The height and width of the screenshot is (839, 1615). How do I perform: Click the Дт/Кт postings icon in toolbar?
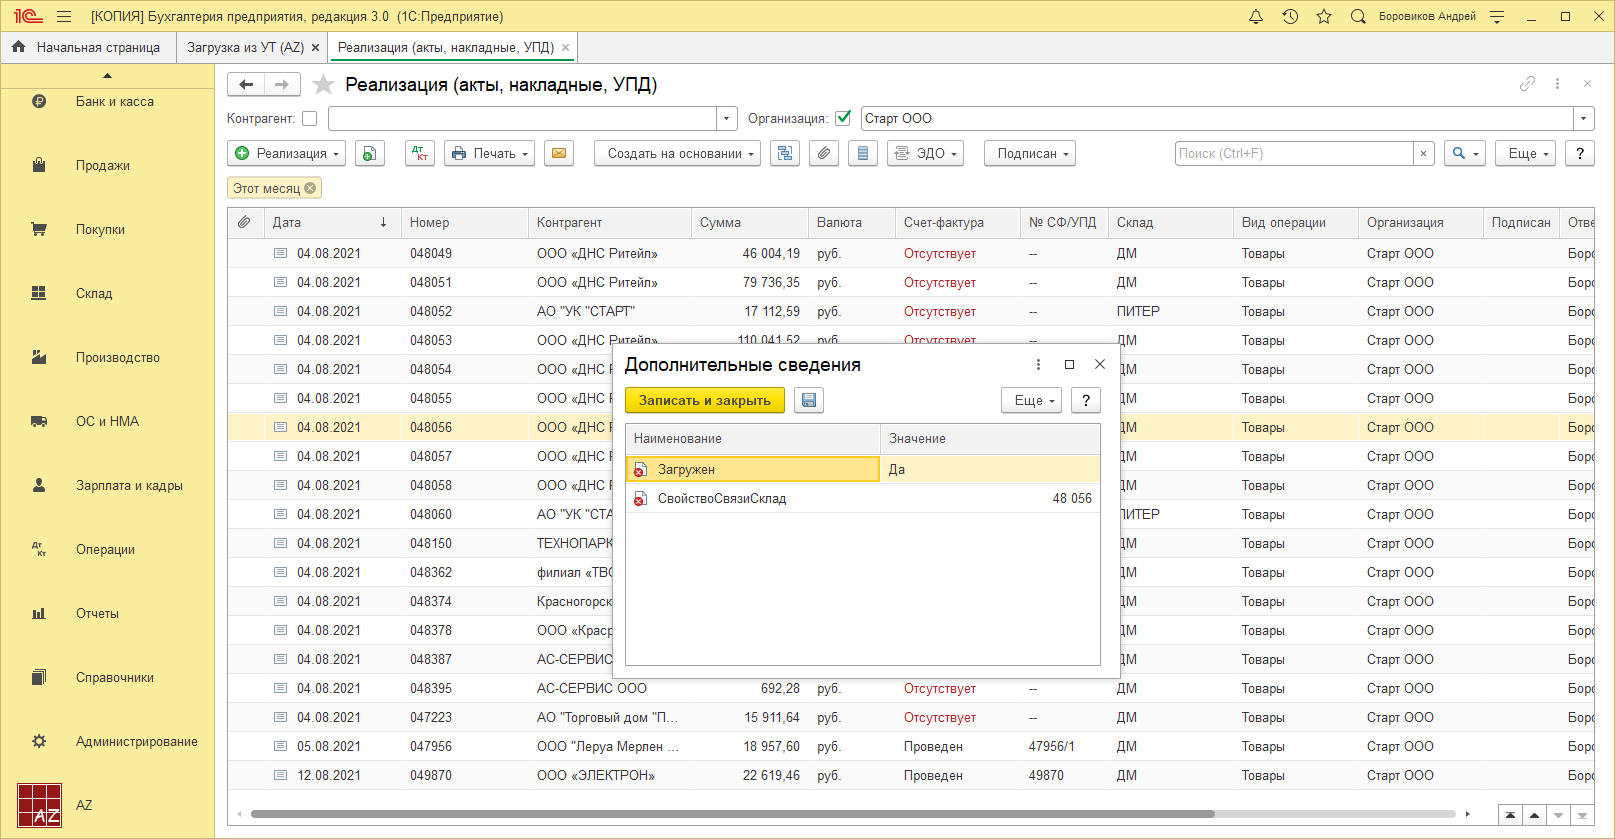pyautogui.click(x=420, y=153)
